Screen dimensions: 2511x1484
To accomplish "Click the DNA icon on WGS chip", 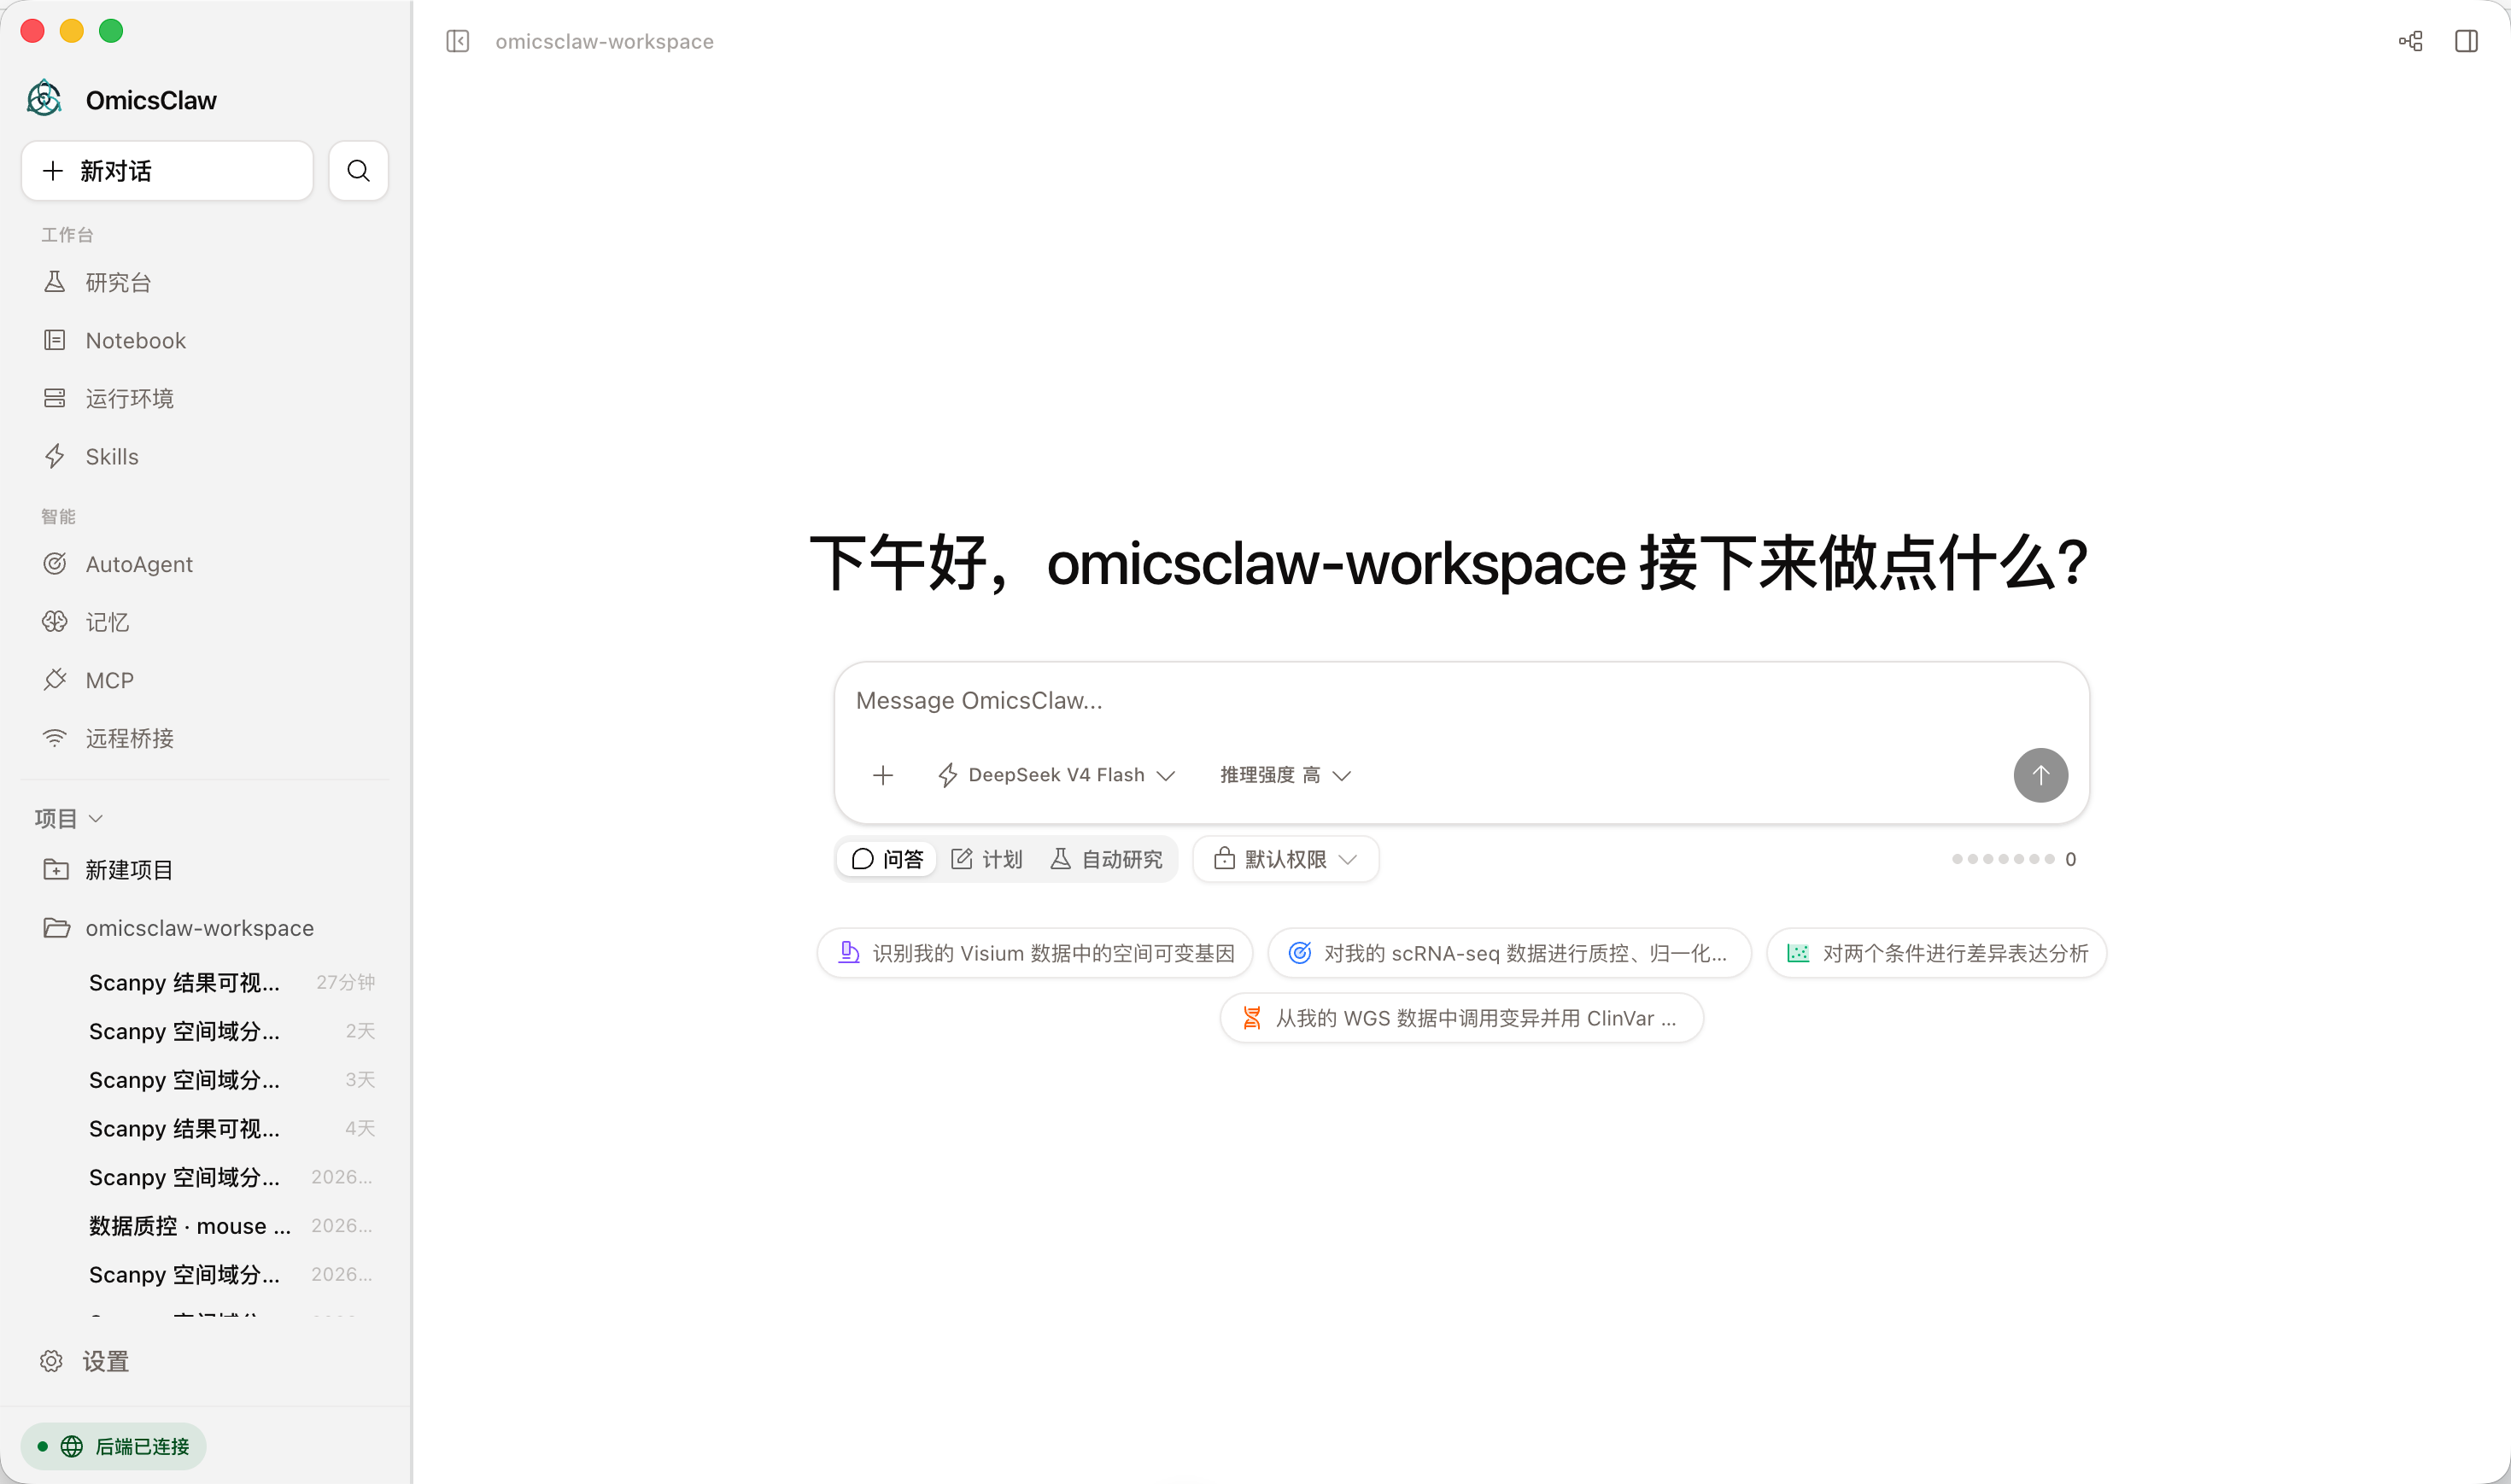I will 1251,1018.
